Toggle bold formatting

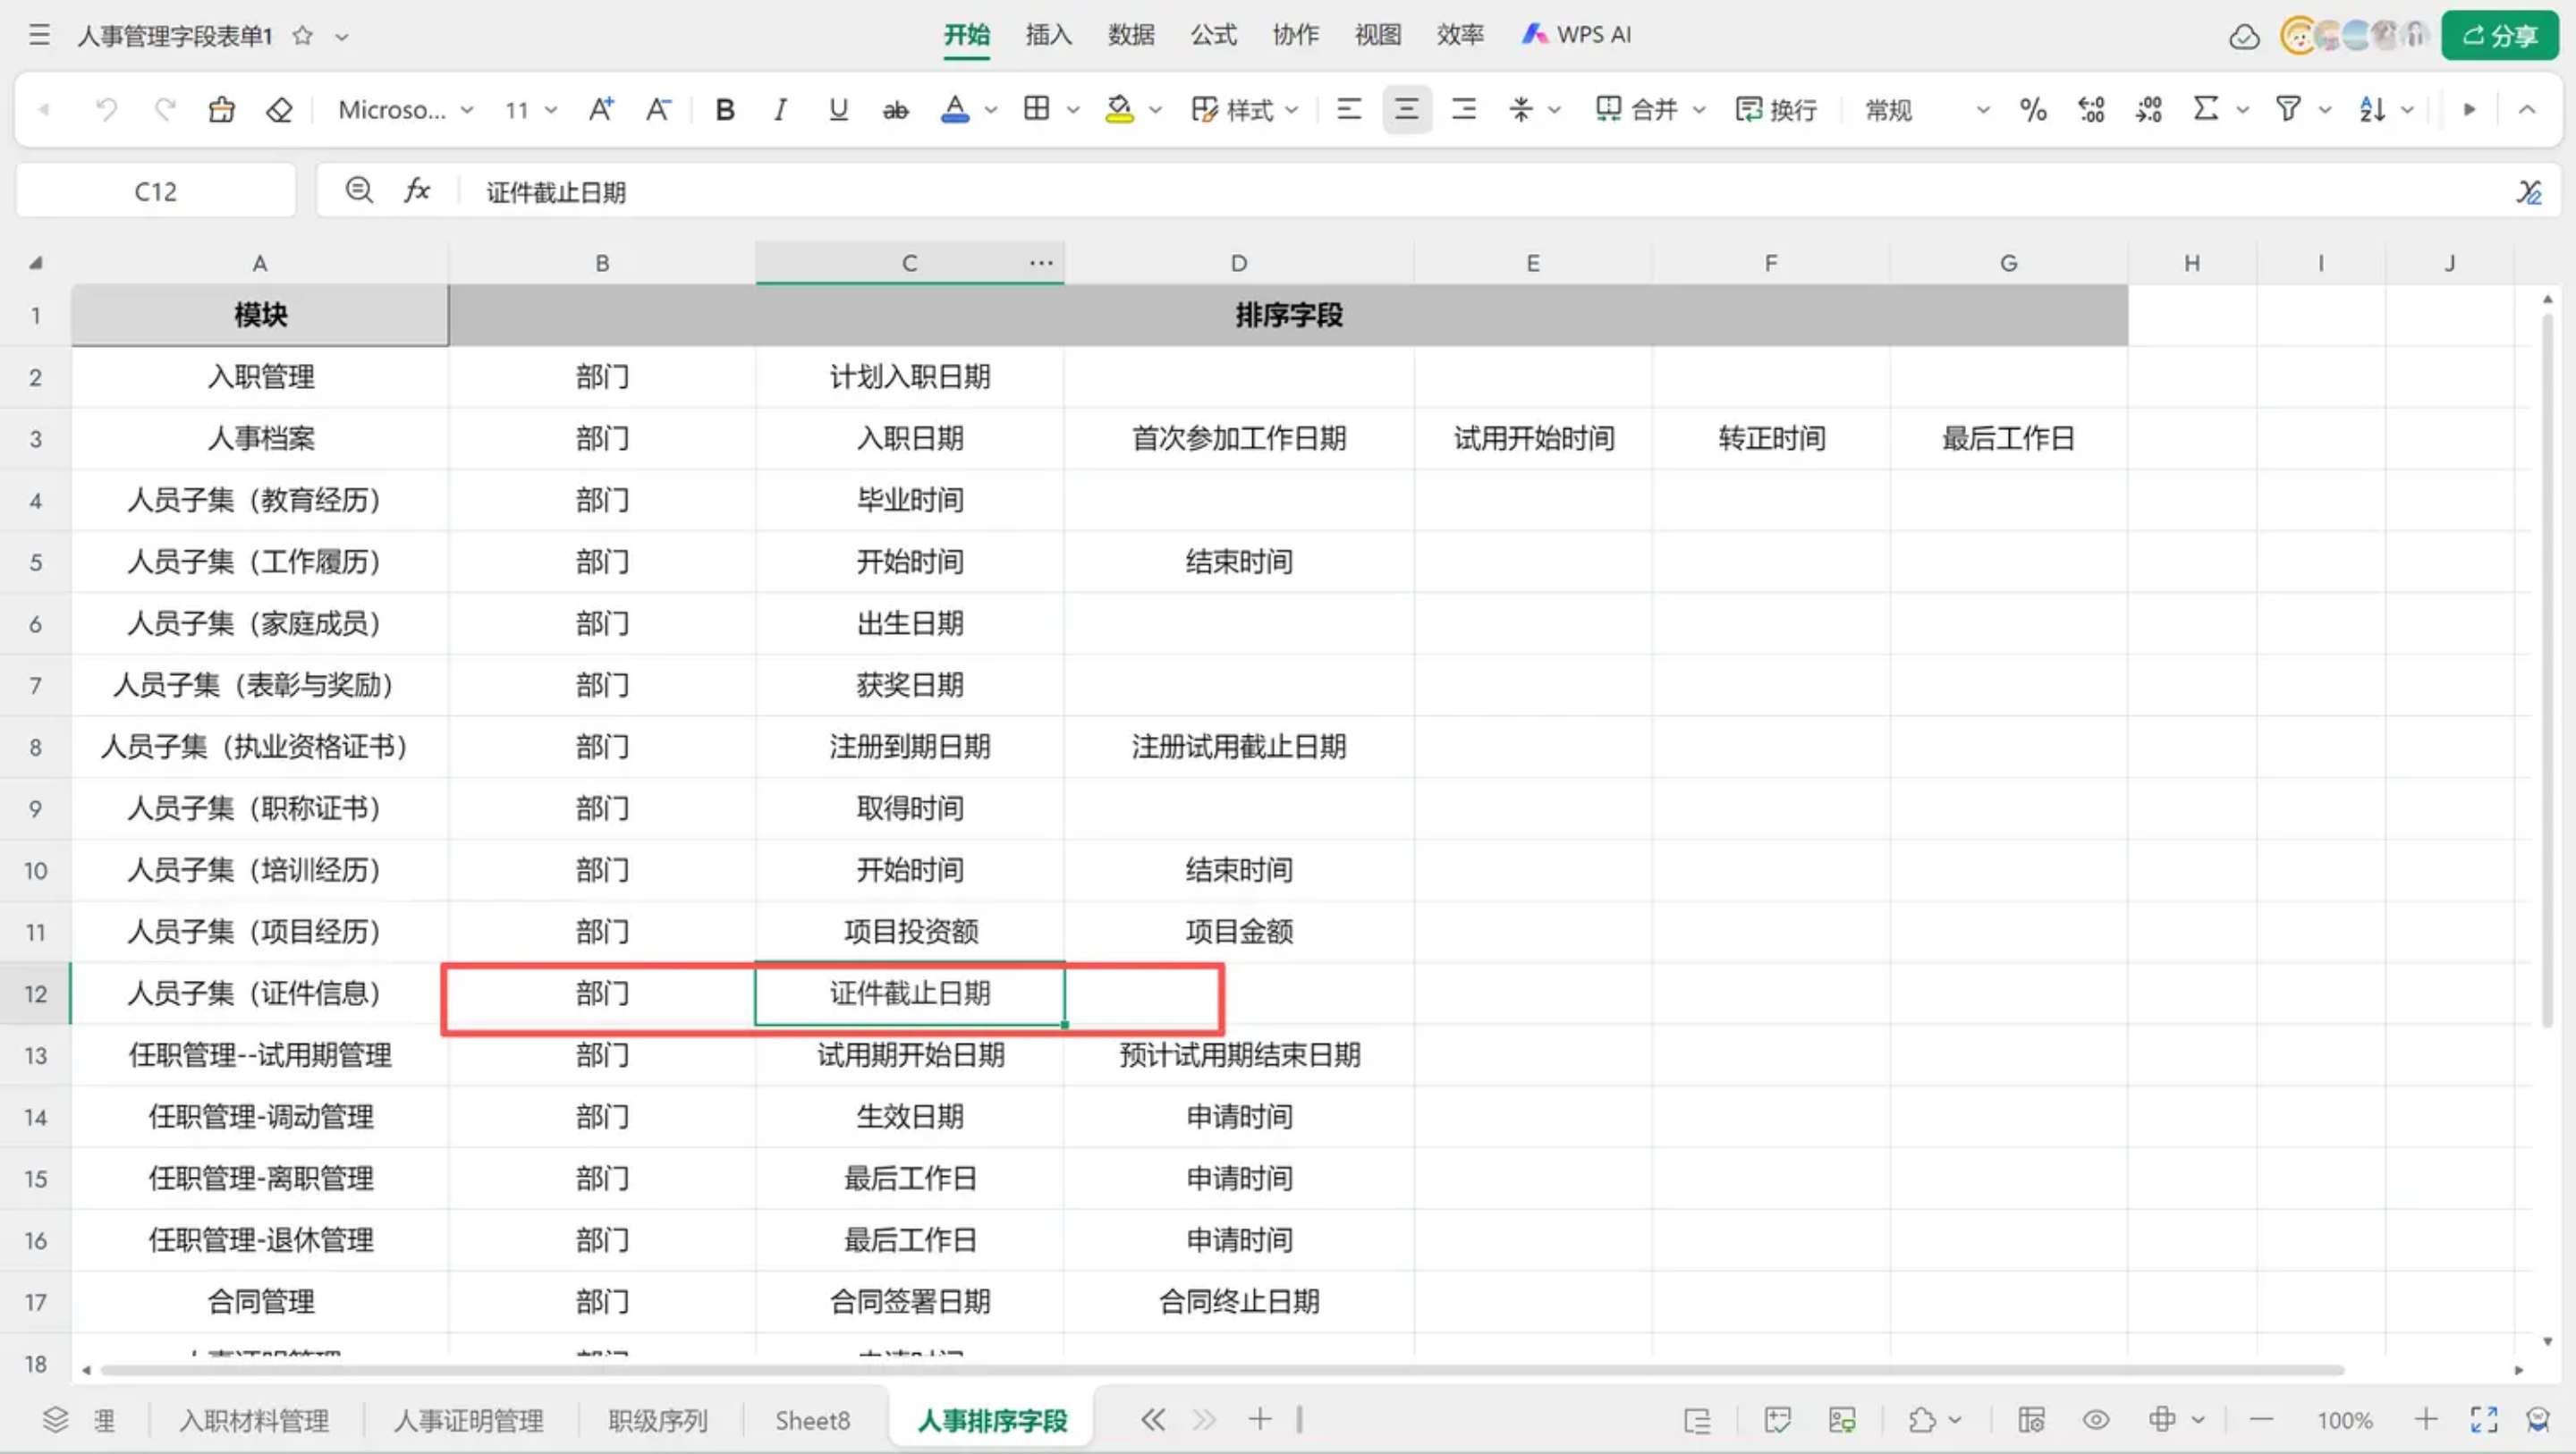[x=725, y=109]
